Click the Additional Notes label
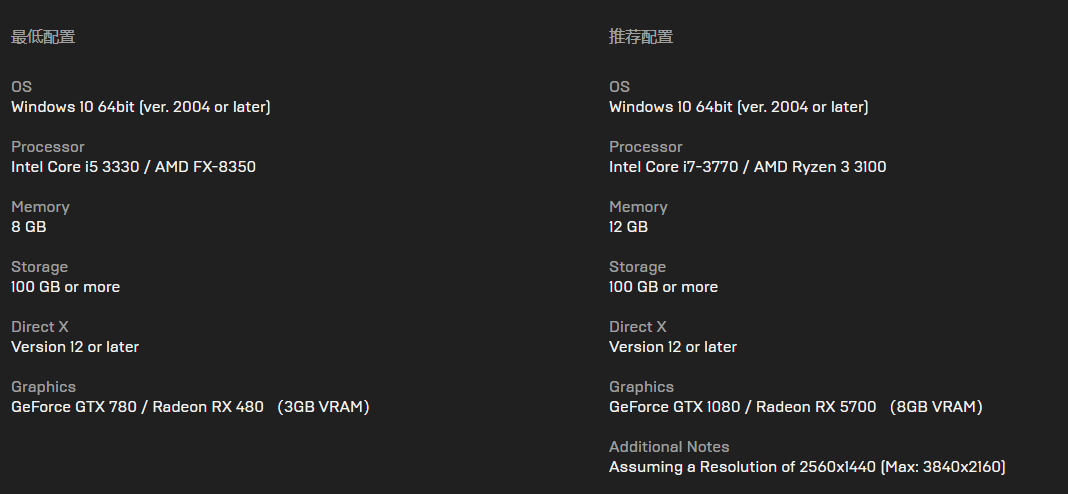1068x494 pixels. tap(669, 447)
